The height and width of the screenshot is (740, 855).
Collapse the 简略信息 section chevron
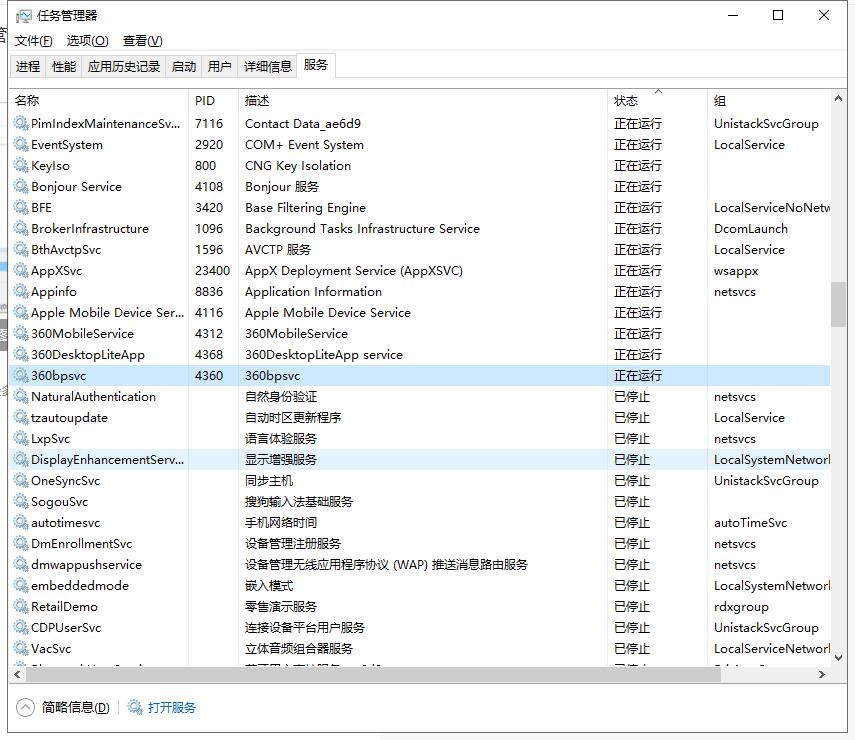pos(22,706)
